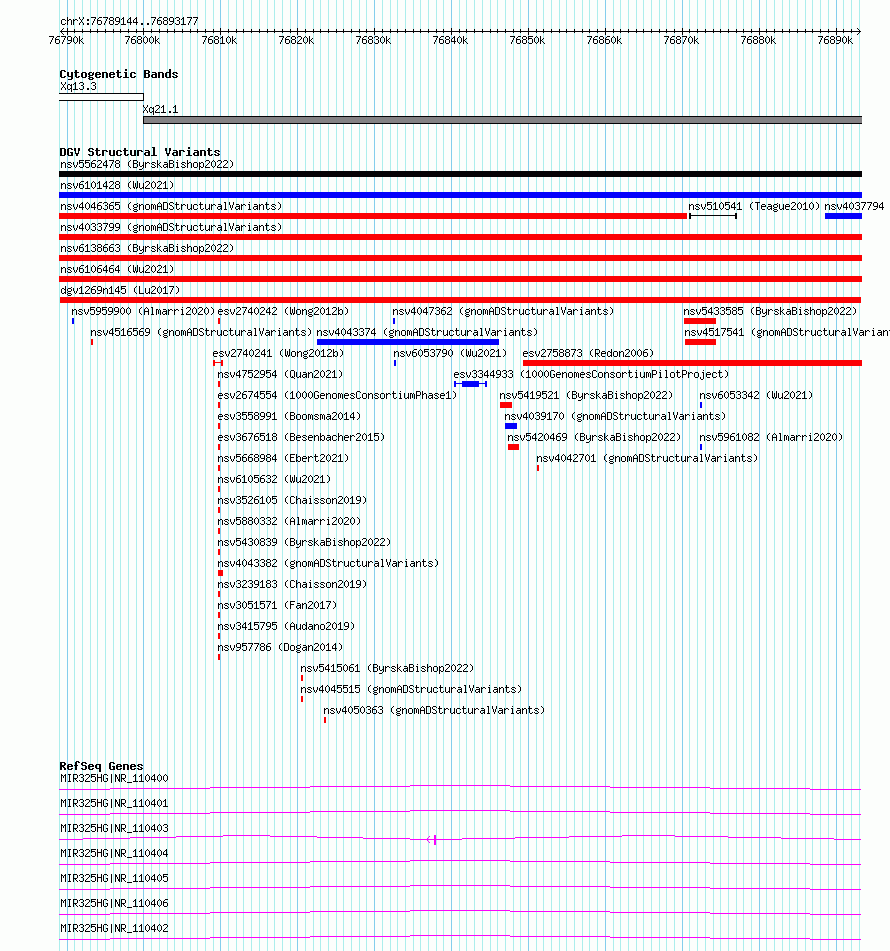Select MIR325HG|NR_110402 gene label

pos(114,928)
